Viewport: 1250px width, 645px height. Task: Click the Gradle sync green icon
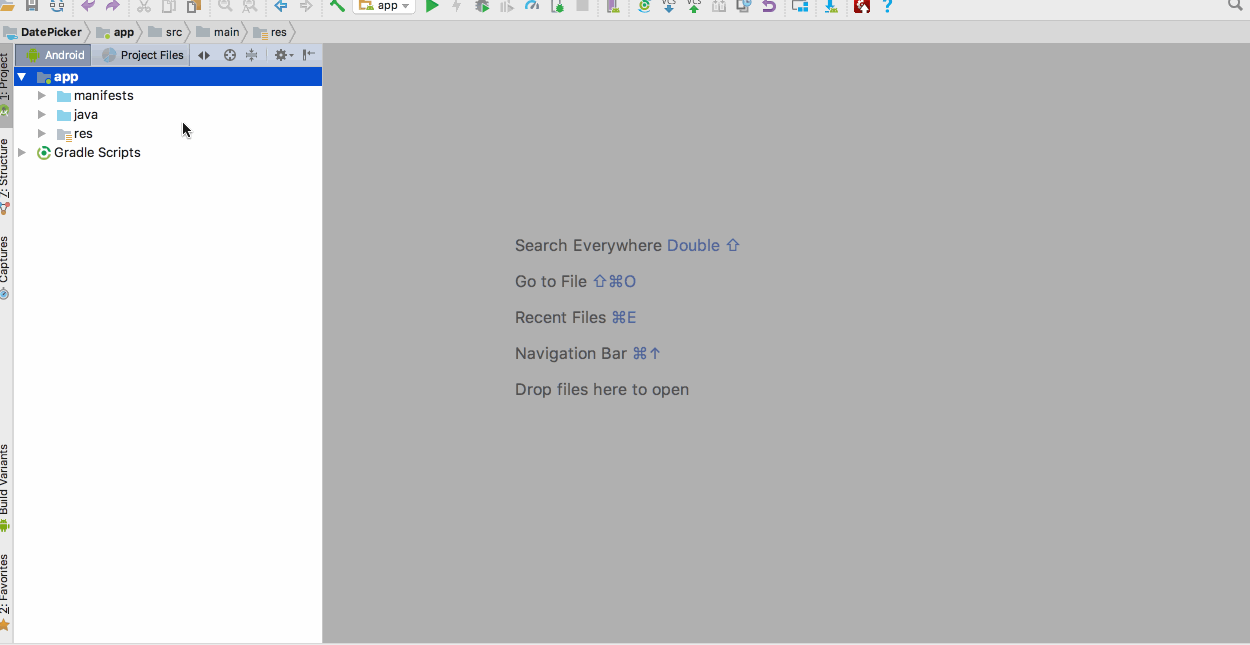(x=644, y=6)
